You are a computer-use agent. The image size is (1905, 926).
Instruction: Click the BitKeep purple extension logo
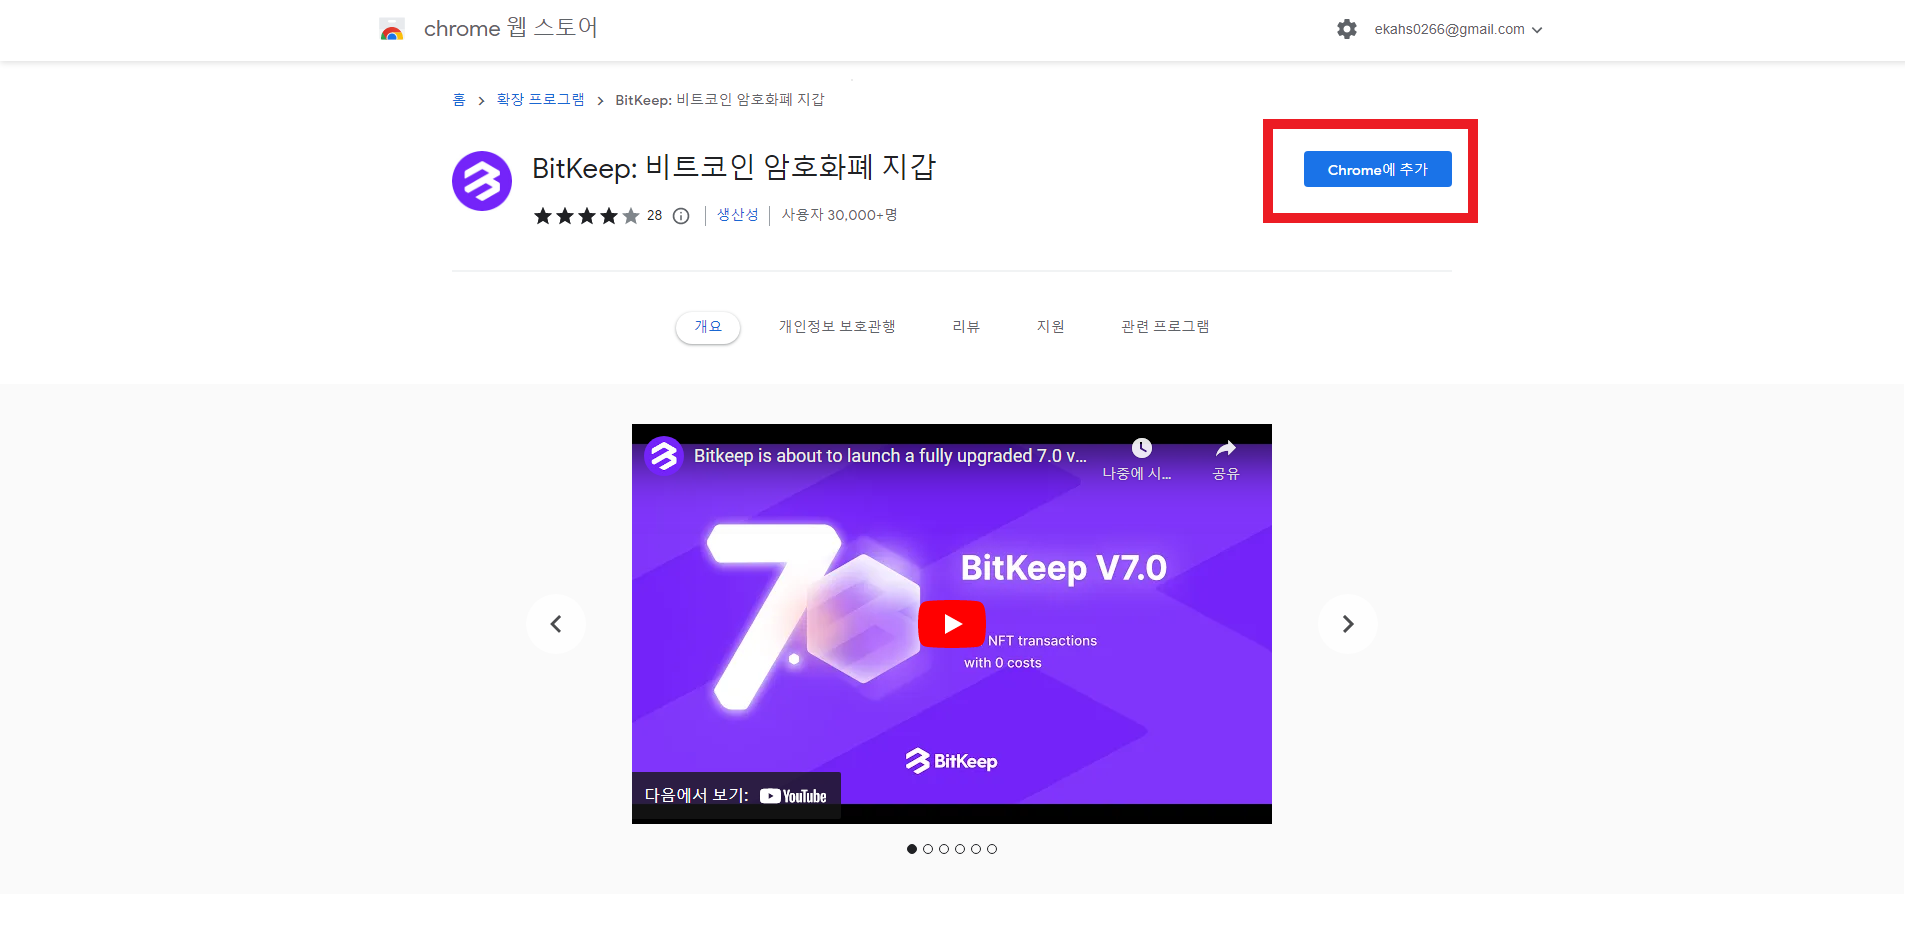pyautogui.click(x=481, y=181)
